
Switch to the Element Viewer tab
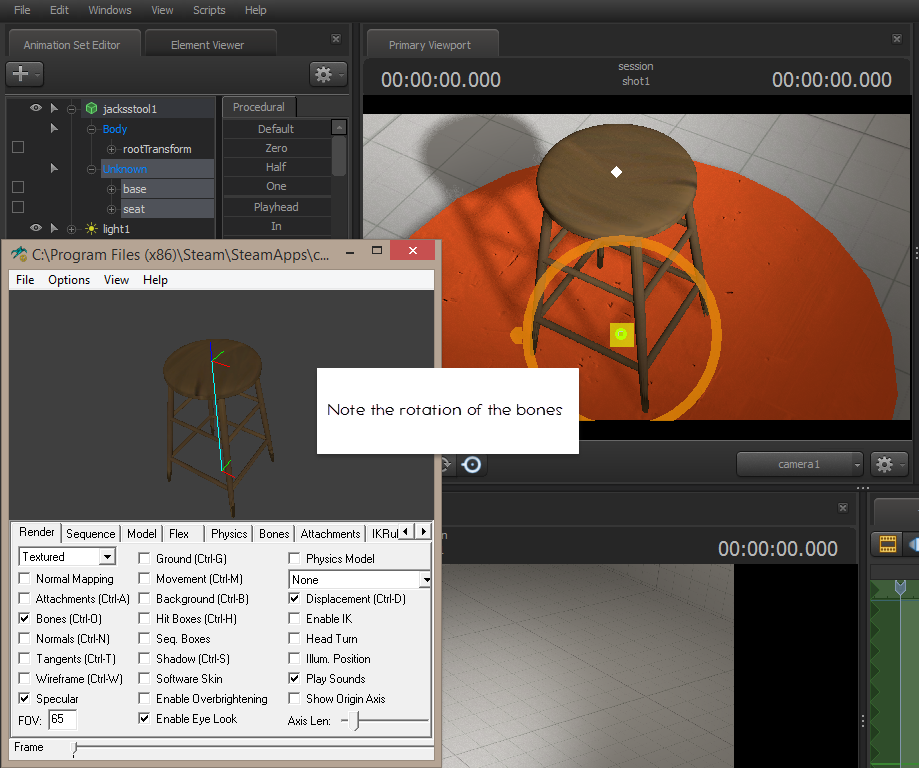click(208, 45)
